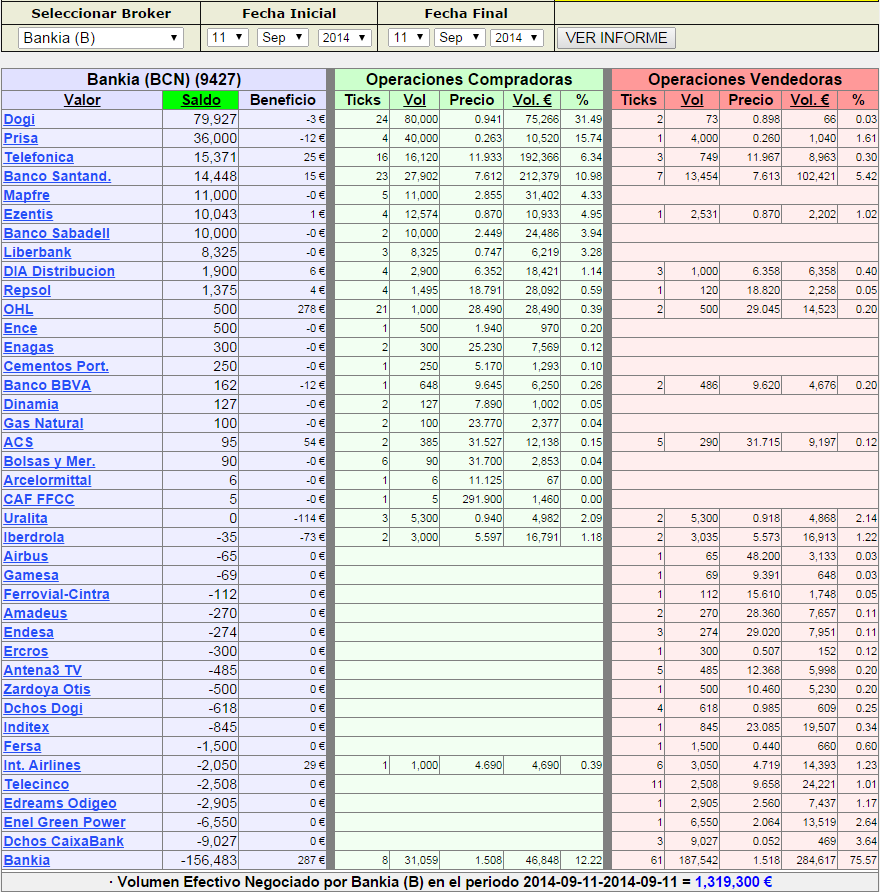Click the VER INFORME button

click(616, 38)
